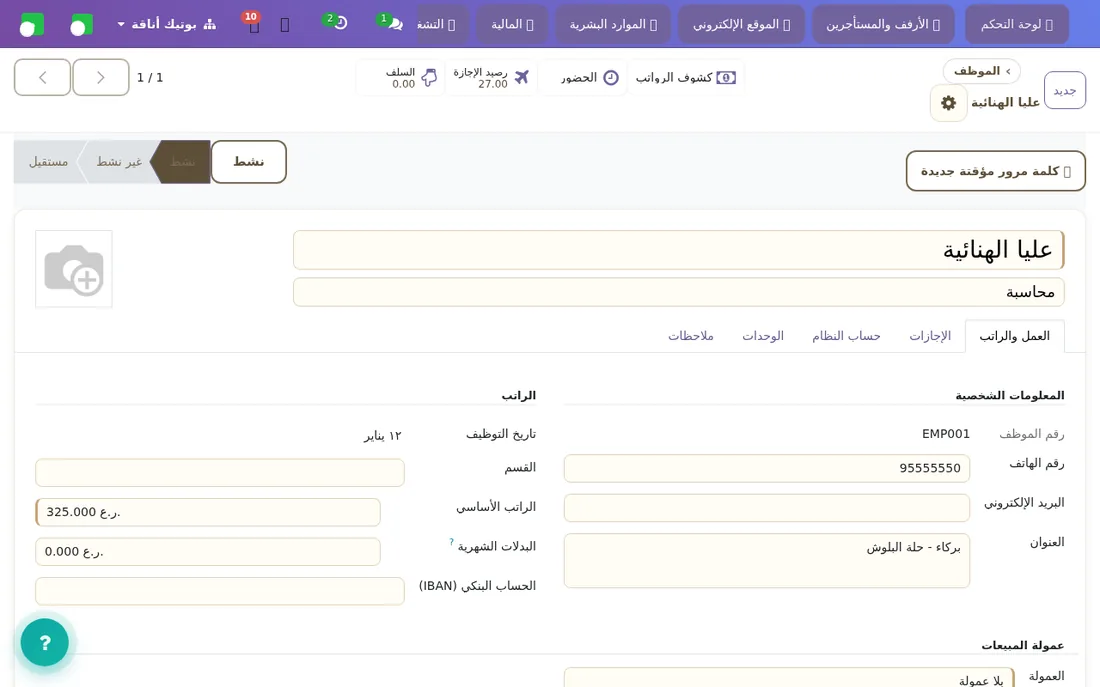Open the gear actions menu beside عليا الهنائية
The image size is (1100, 687).
948,102
